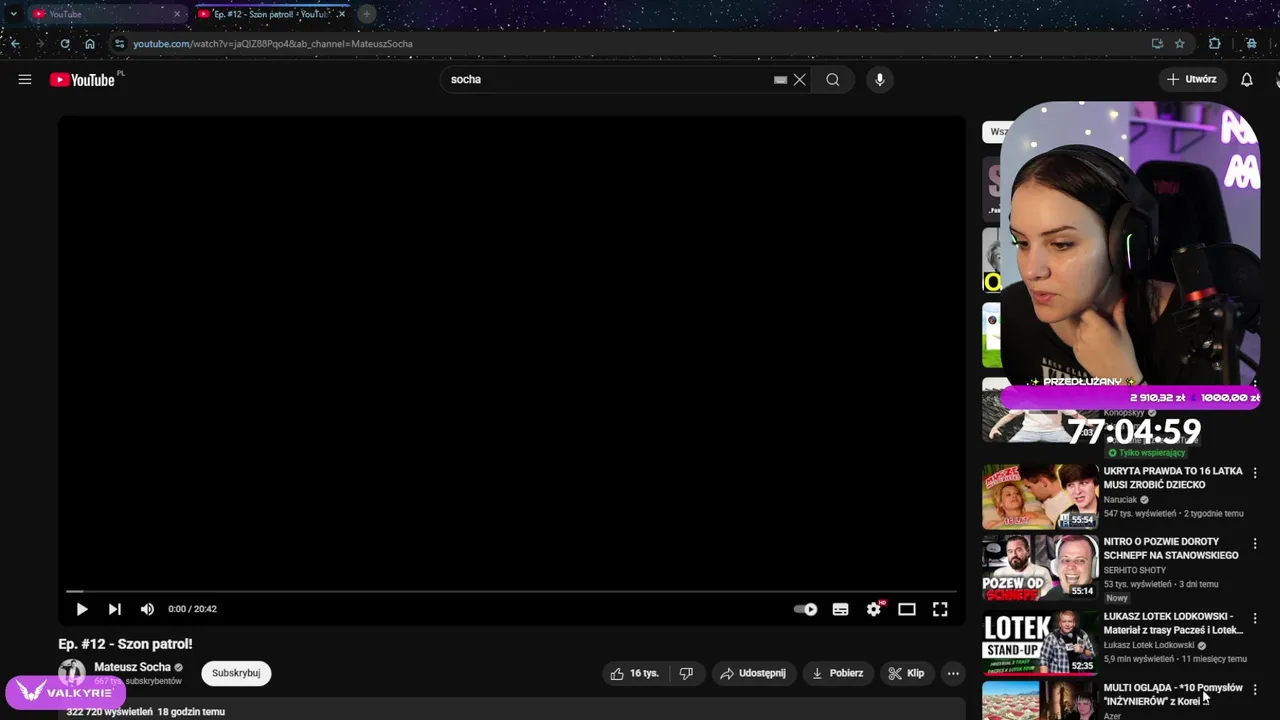Open 'UKRYTA PRAWDA TO 16 LATKA' video thumbnail
1280x720 pixels.
(1040, 496)
